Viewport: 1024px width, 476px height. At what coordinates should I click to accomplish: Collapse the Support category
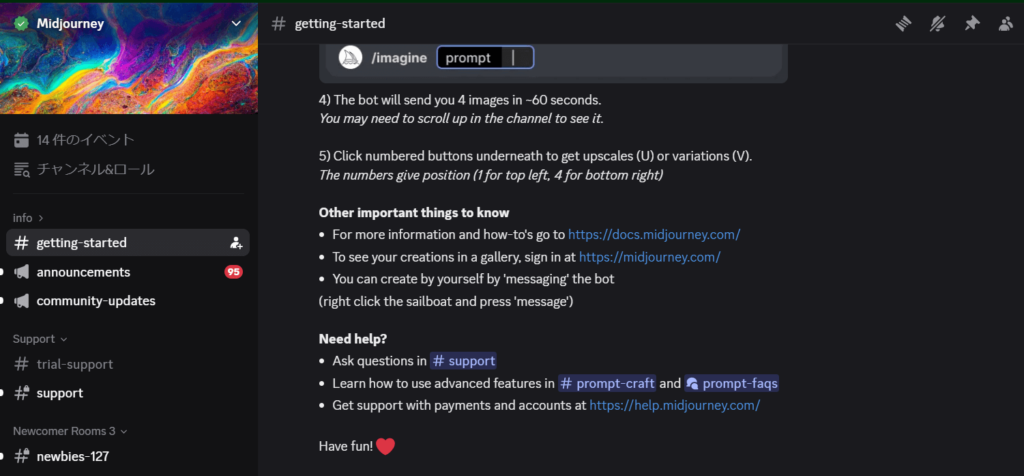click(40, 339)
